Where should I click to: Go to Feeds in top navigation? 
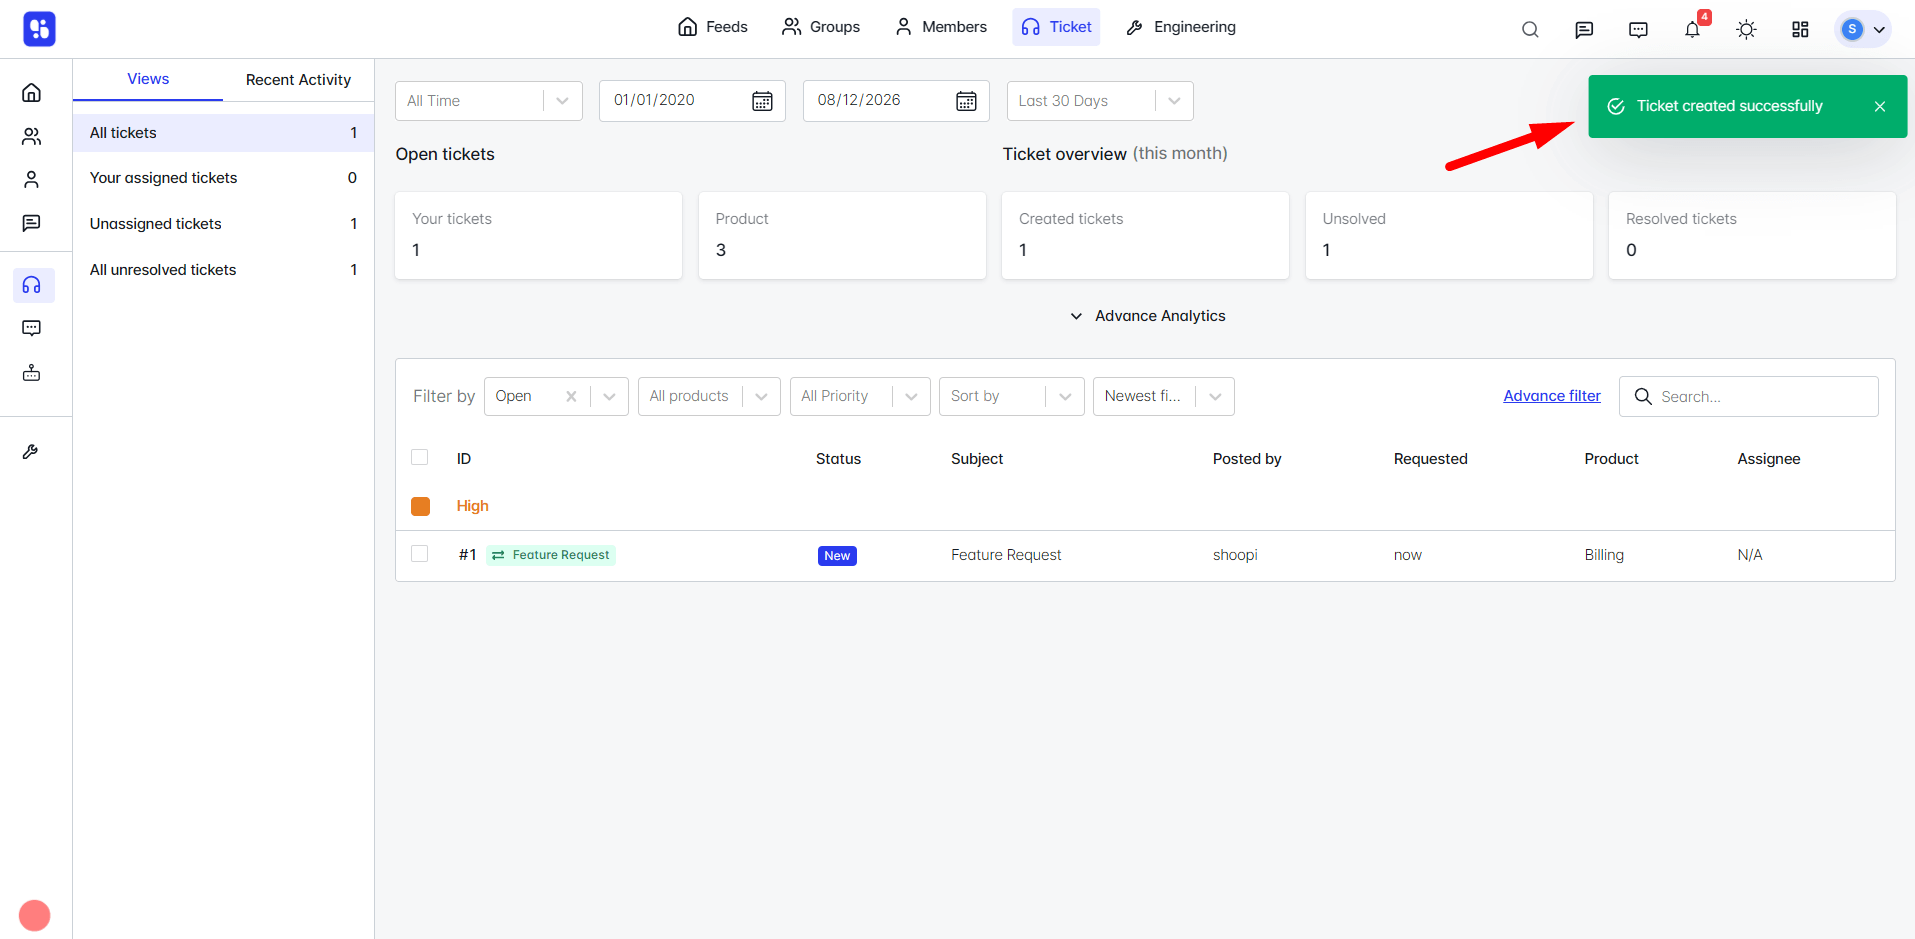click(713, 27)
